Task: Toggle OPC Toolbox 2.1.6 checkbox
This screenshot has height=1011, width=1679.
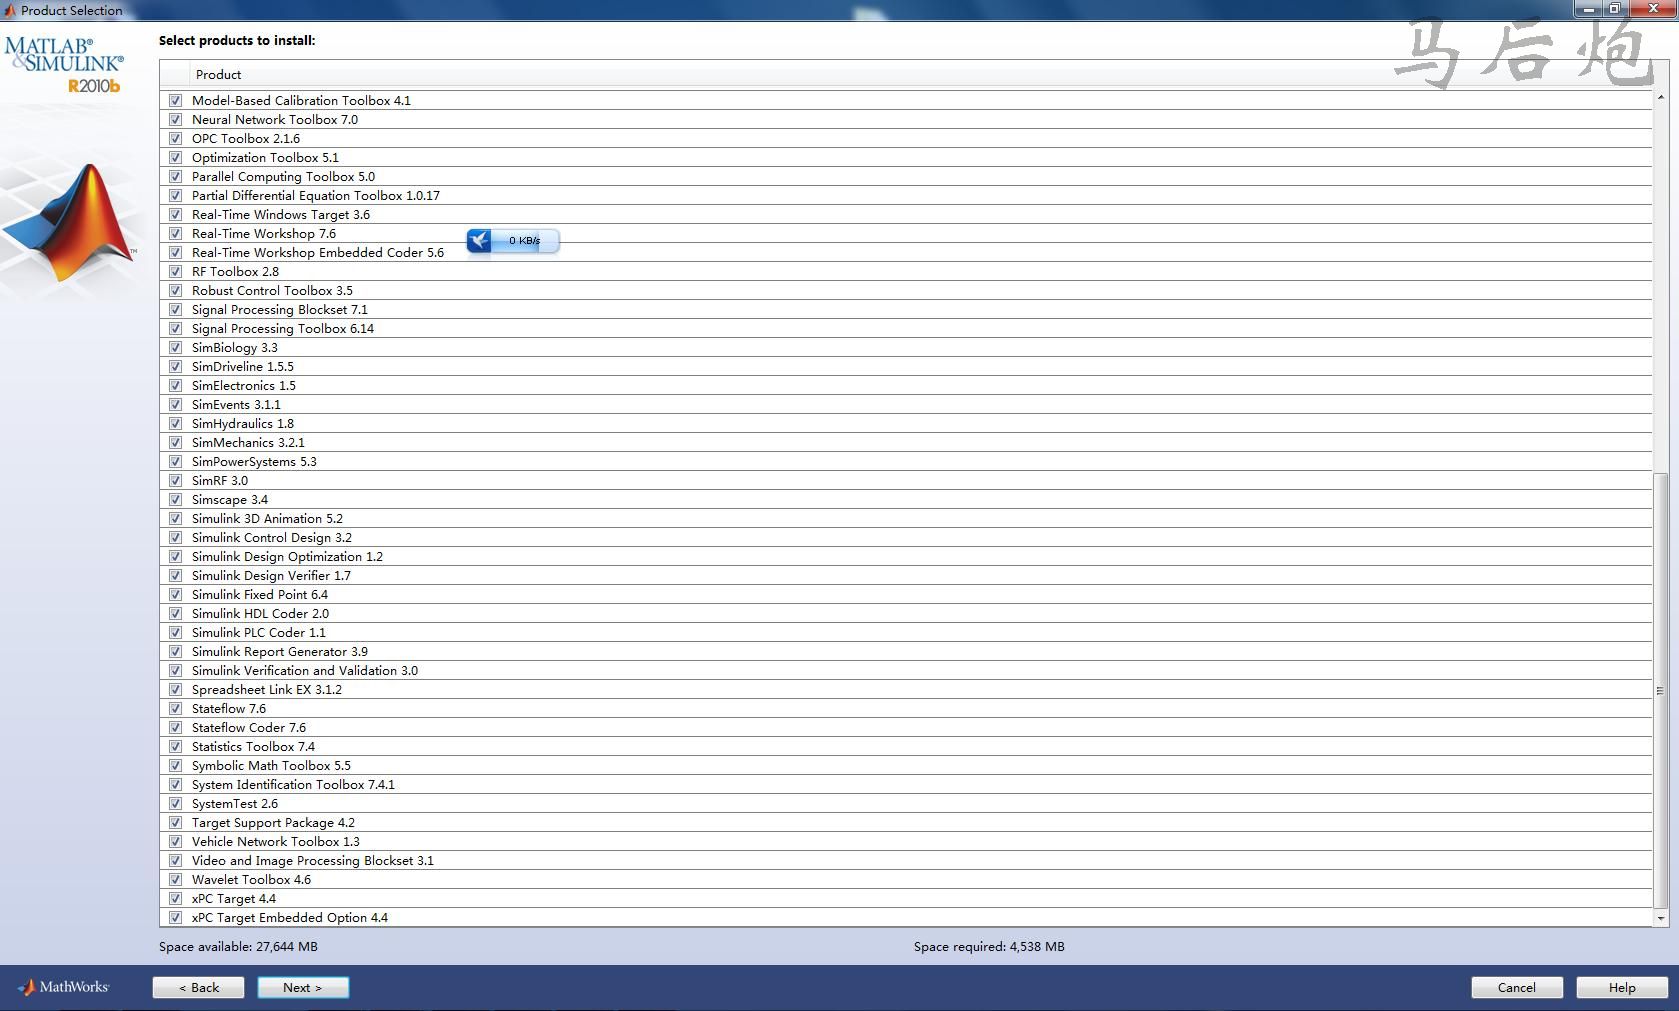Action: (x=175, y=138)
